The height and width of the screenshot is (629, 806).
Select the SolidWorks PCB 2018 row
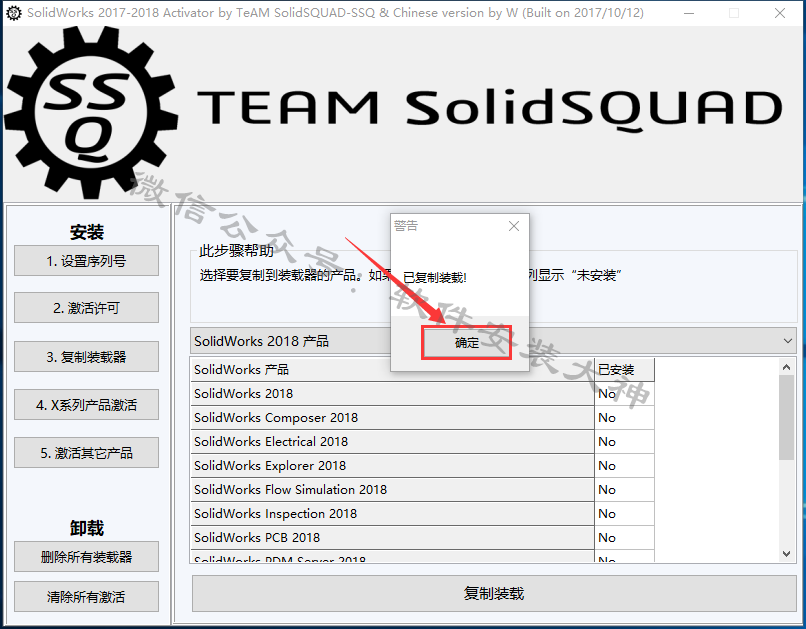point(392,538)
